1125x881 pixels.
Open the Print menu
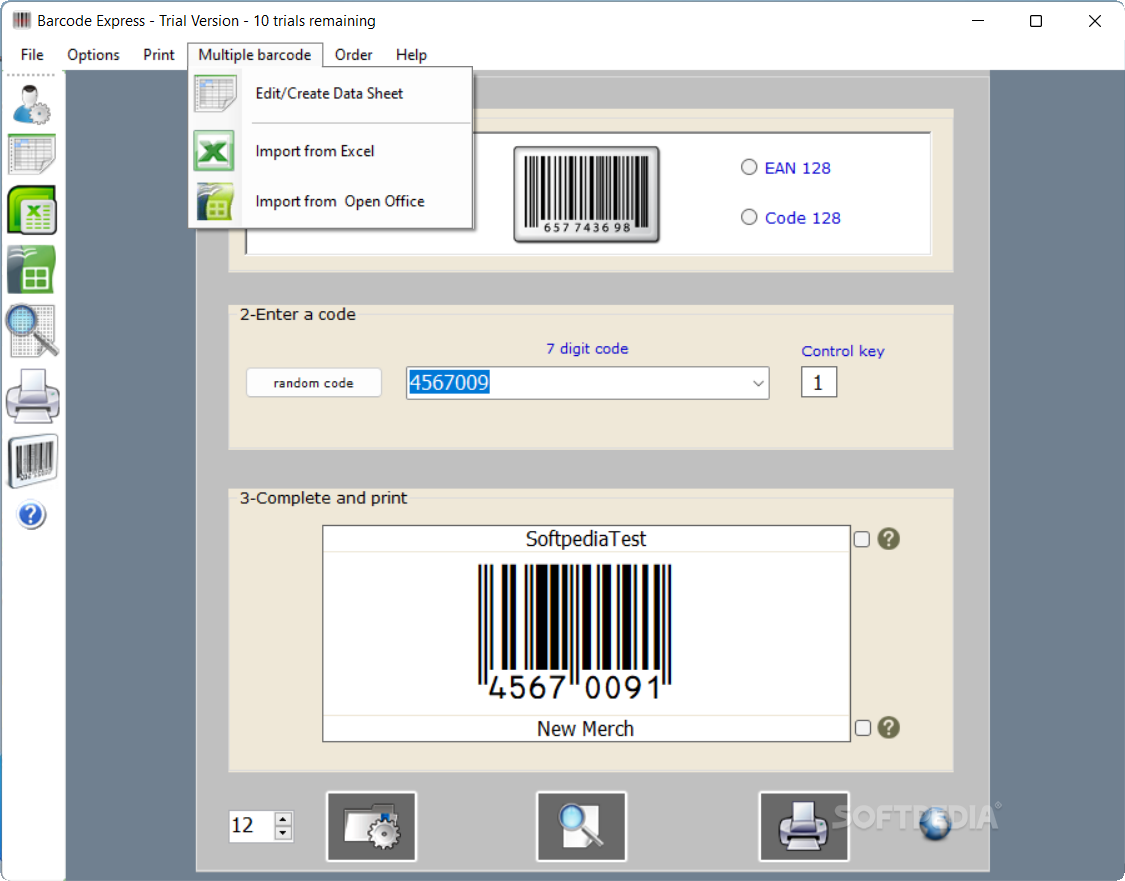pyautogui.click(x=159, y=55)
